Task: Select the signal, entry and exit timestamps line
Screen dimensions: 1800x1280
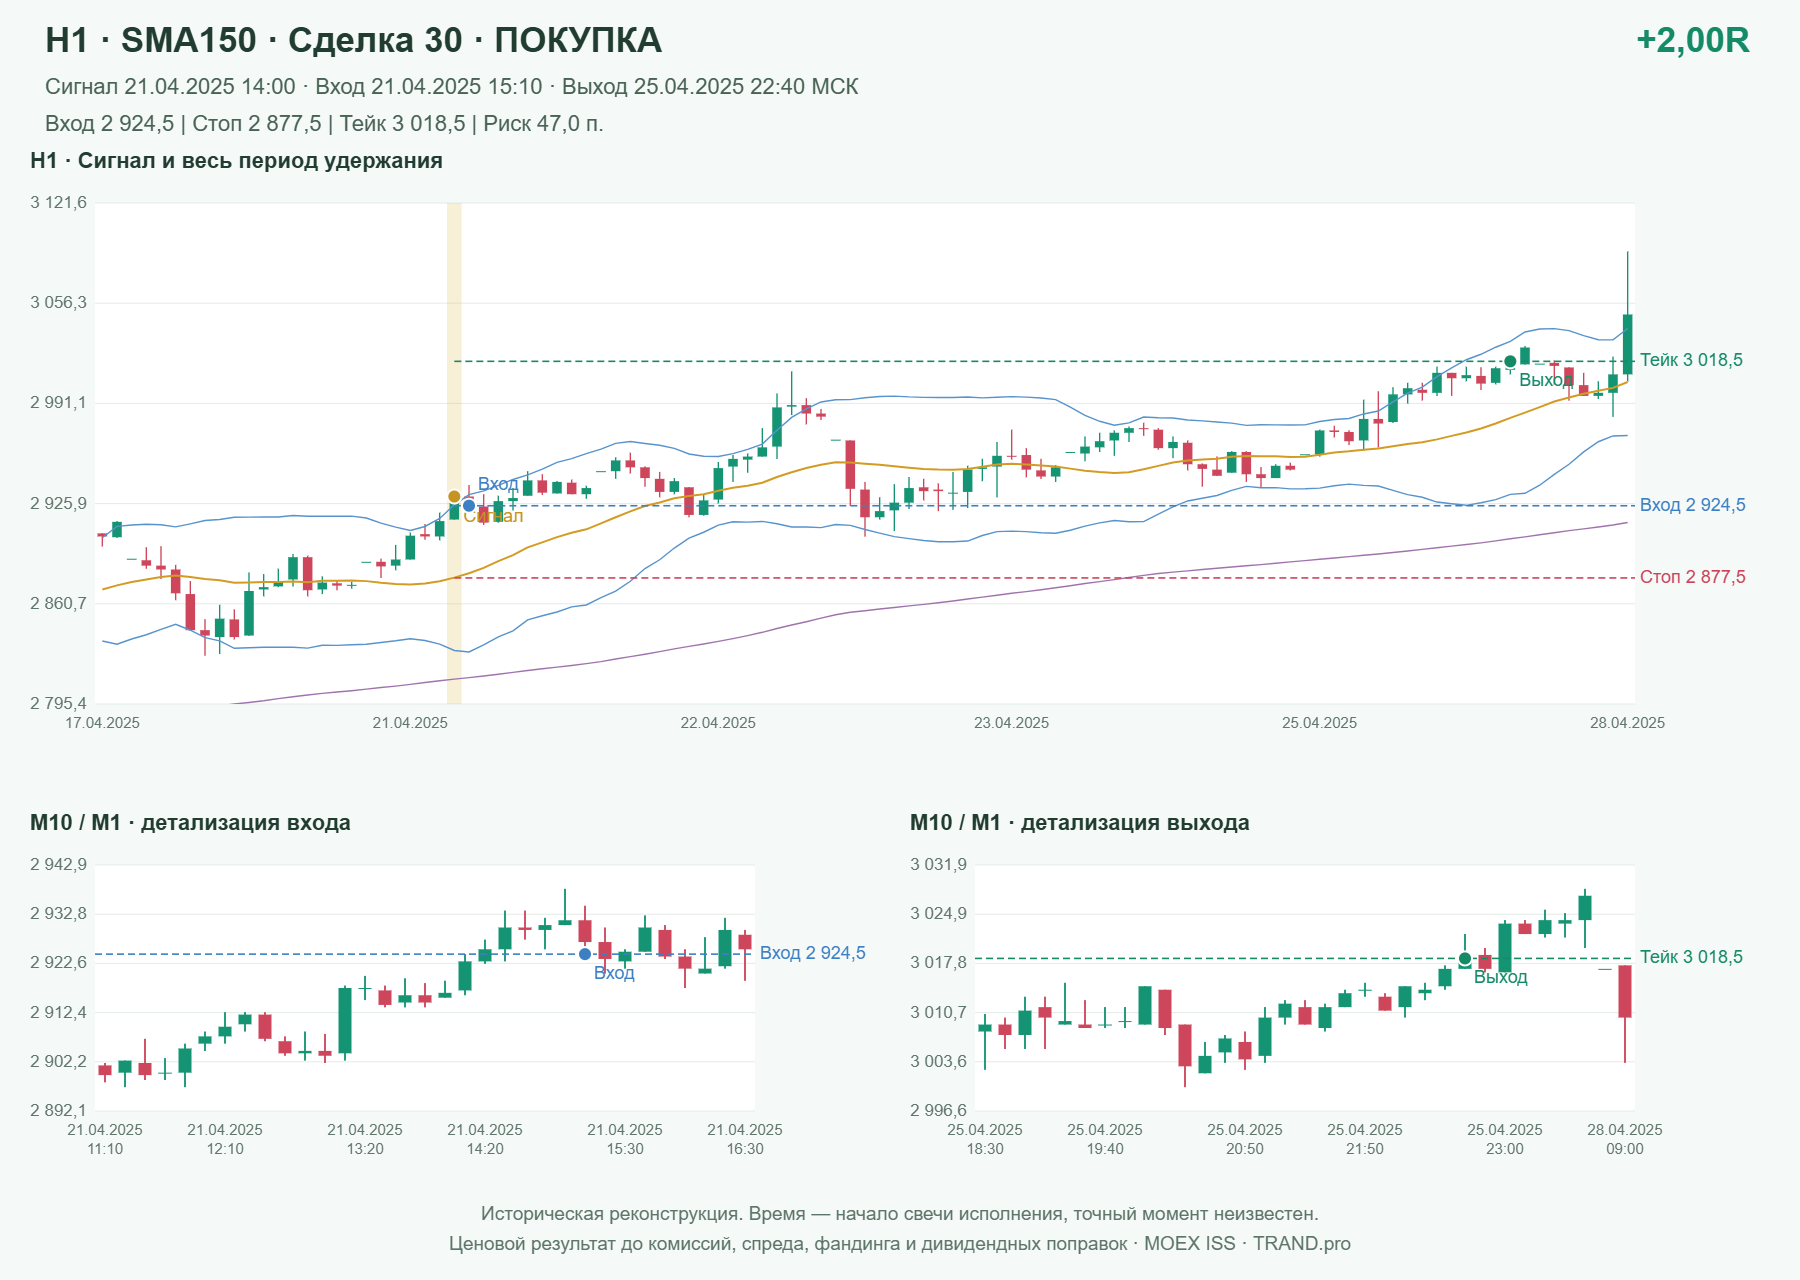Action: click(x=452, y=87)
